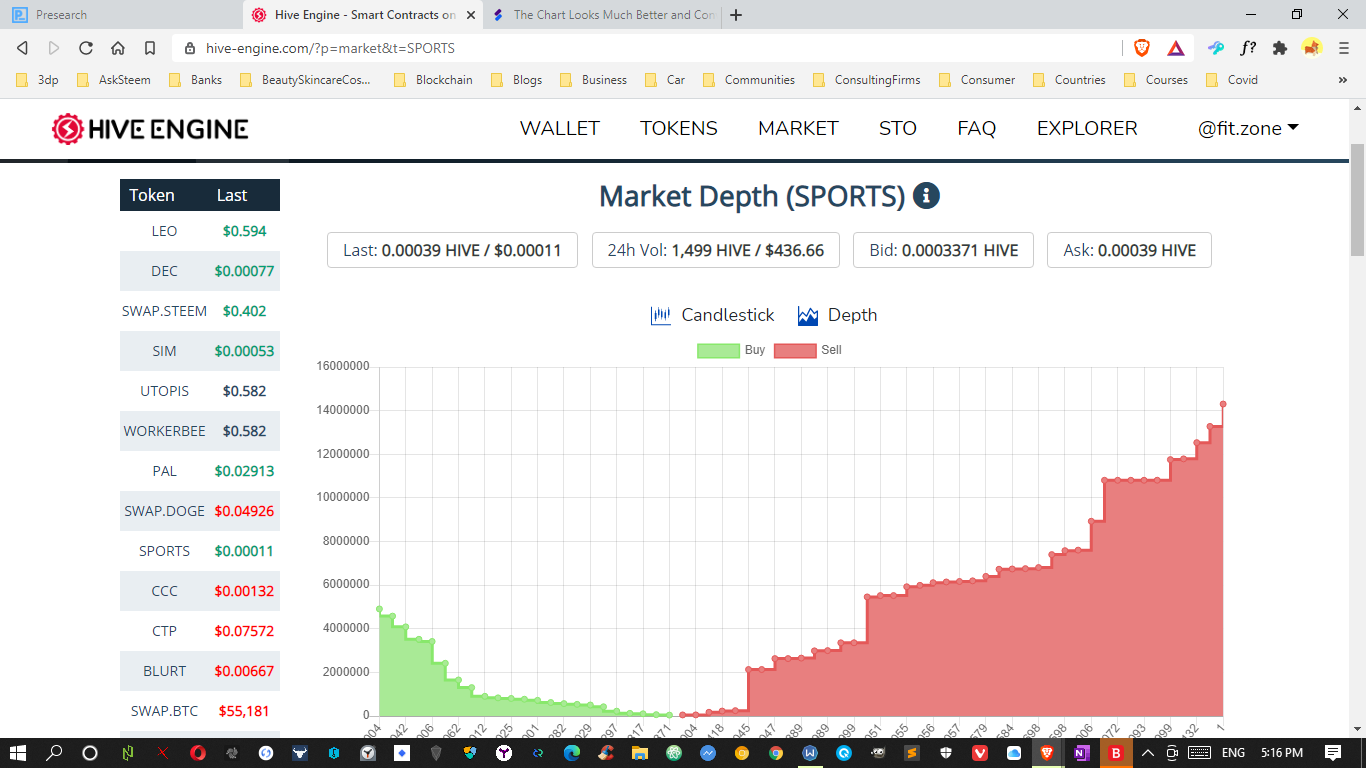Open the ConsultingFirms bookmarks folder
The width and height of the screenshot is (1366, 768).
point(867,80)
